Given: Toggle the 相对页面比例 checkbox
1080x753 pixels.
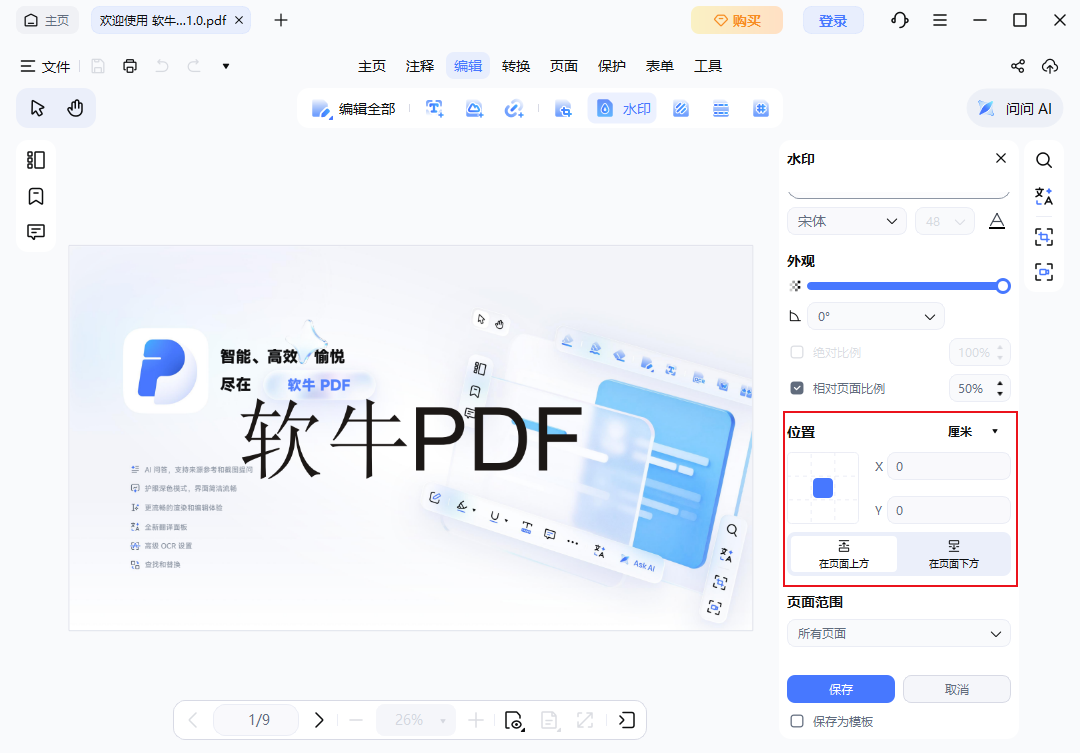Looking at the screenshot, I should (797, 388).
